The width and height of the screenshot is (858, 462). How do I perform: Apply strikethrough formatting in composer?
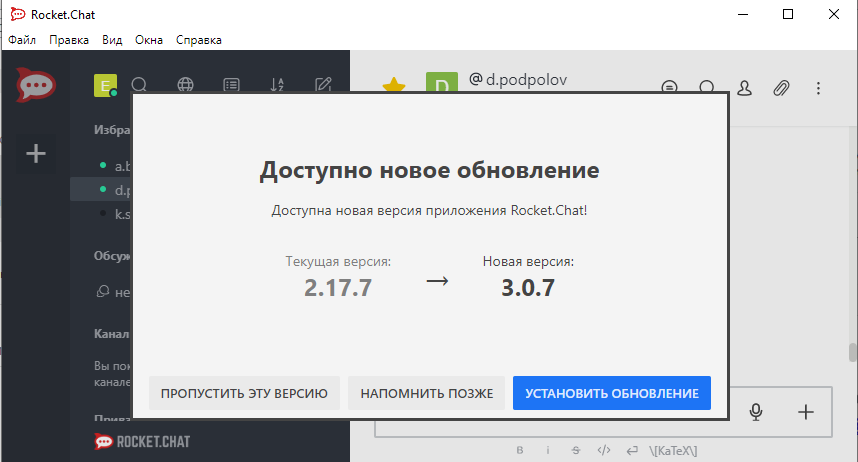point(576,450)
